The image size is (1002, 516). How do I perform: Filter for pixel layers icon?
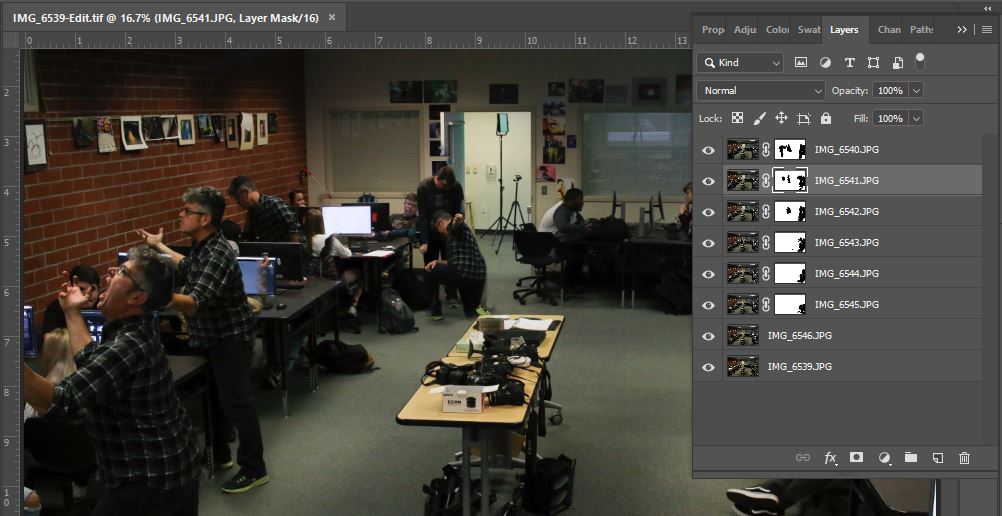click(800, 62)
